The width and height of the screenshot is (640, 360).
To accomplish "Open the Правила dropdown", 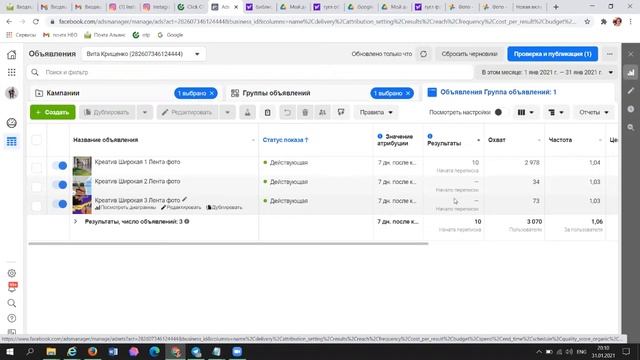I will (376, 112).
